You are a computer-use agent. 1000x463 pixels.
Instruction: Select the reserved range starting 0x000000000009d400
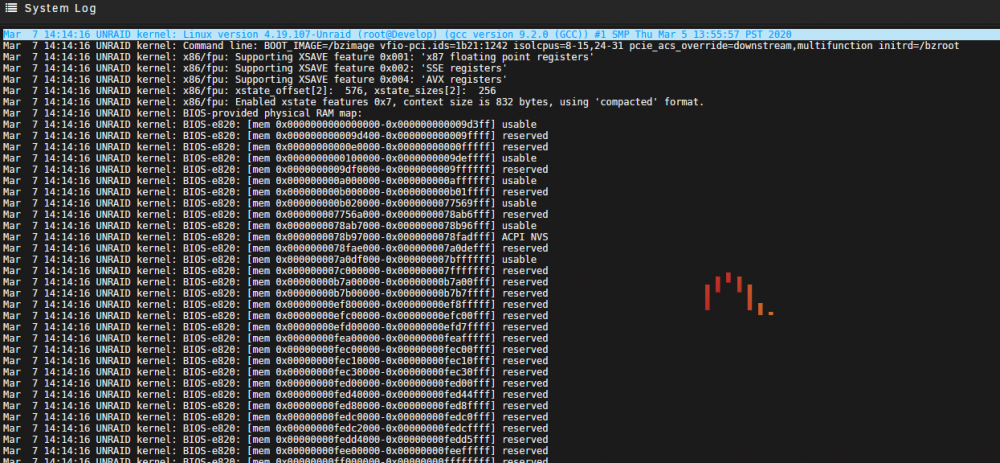point(276,136)
